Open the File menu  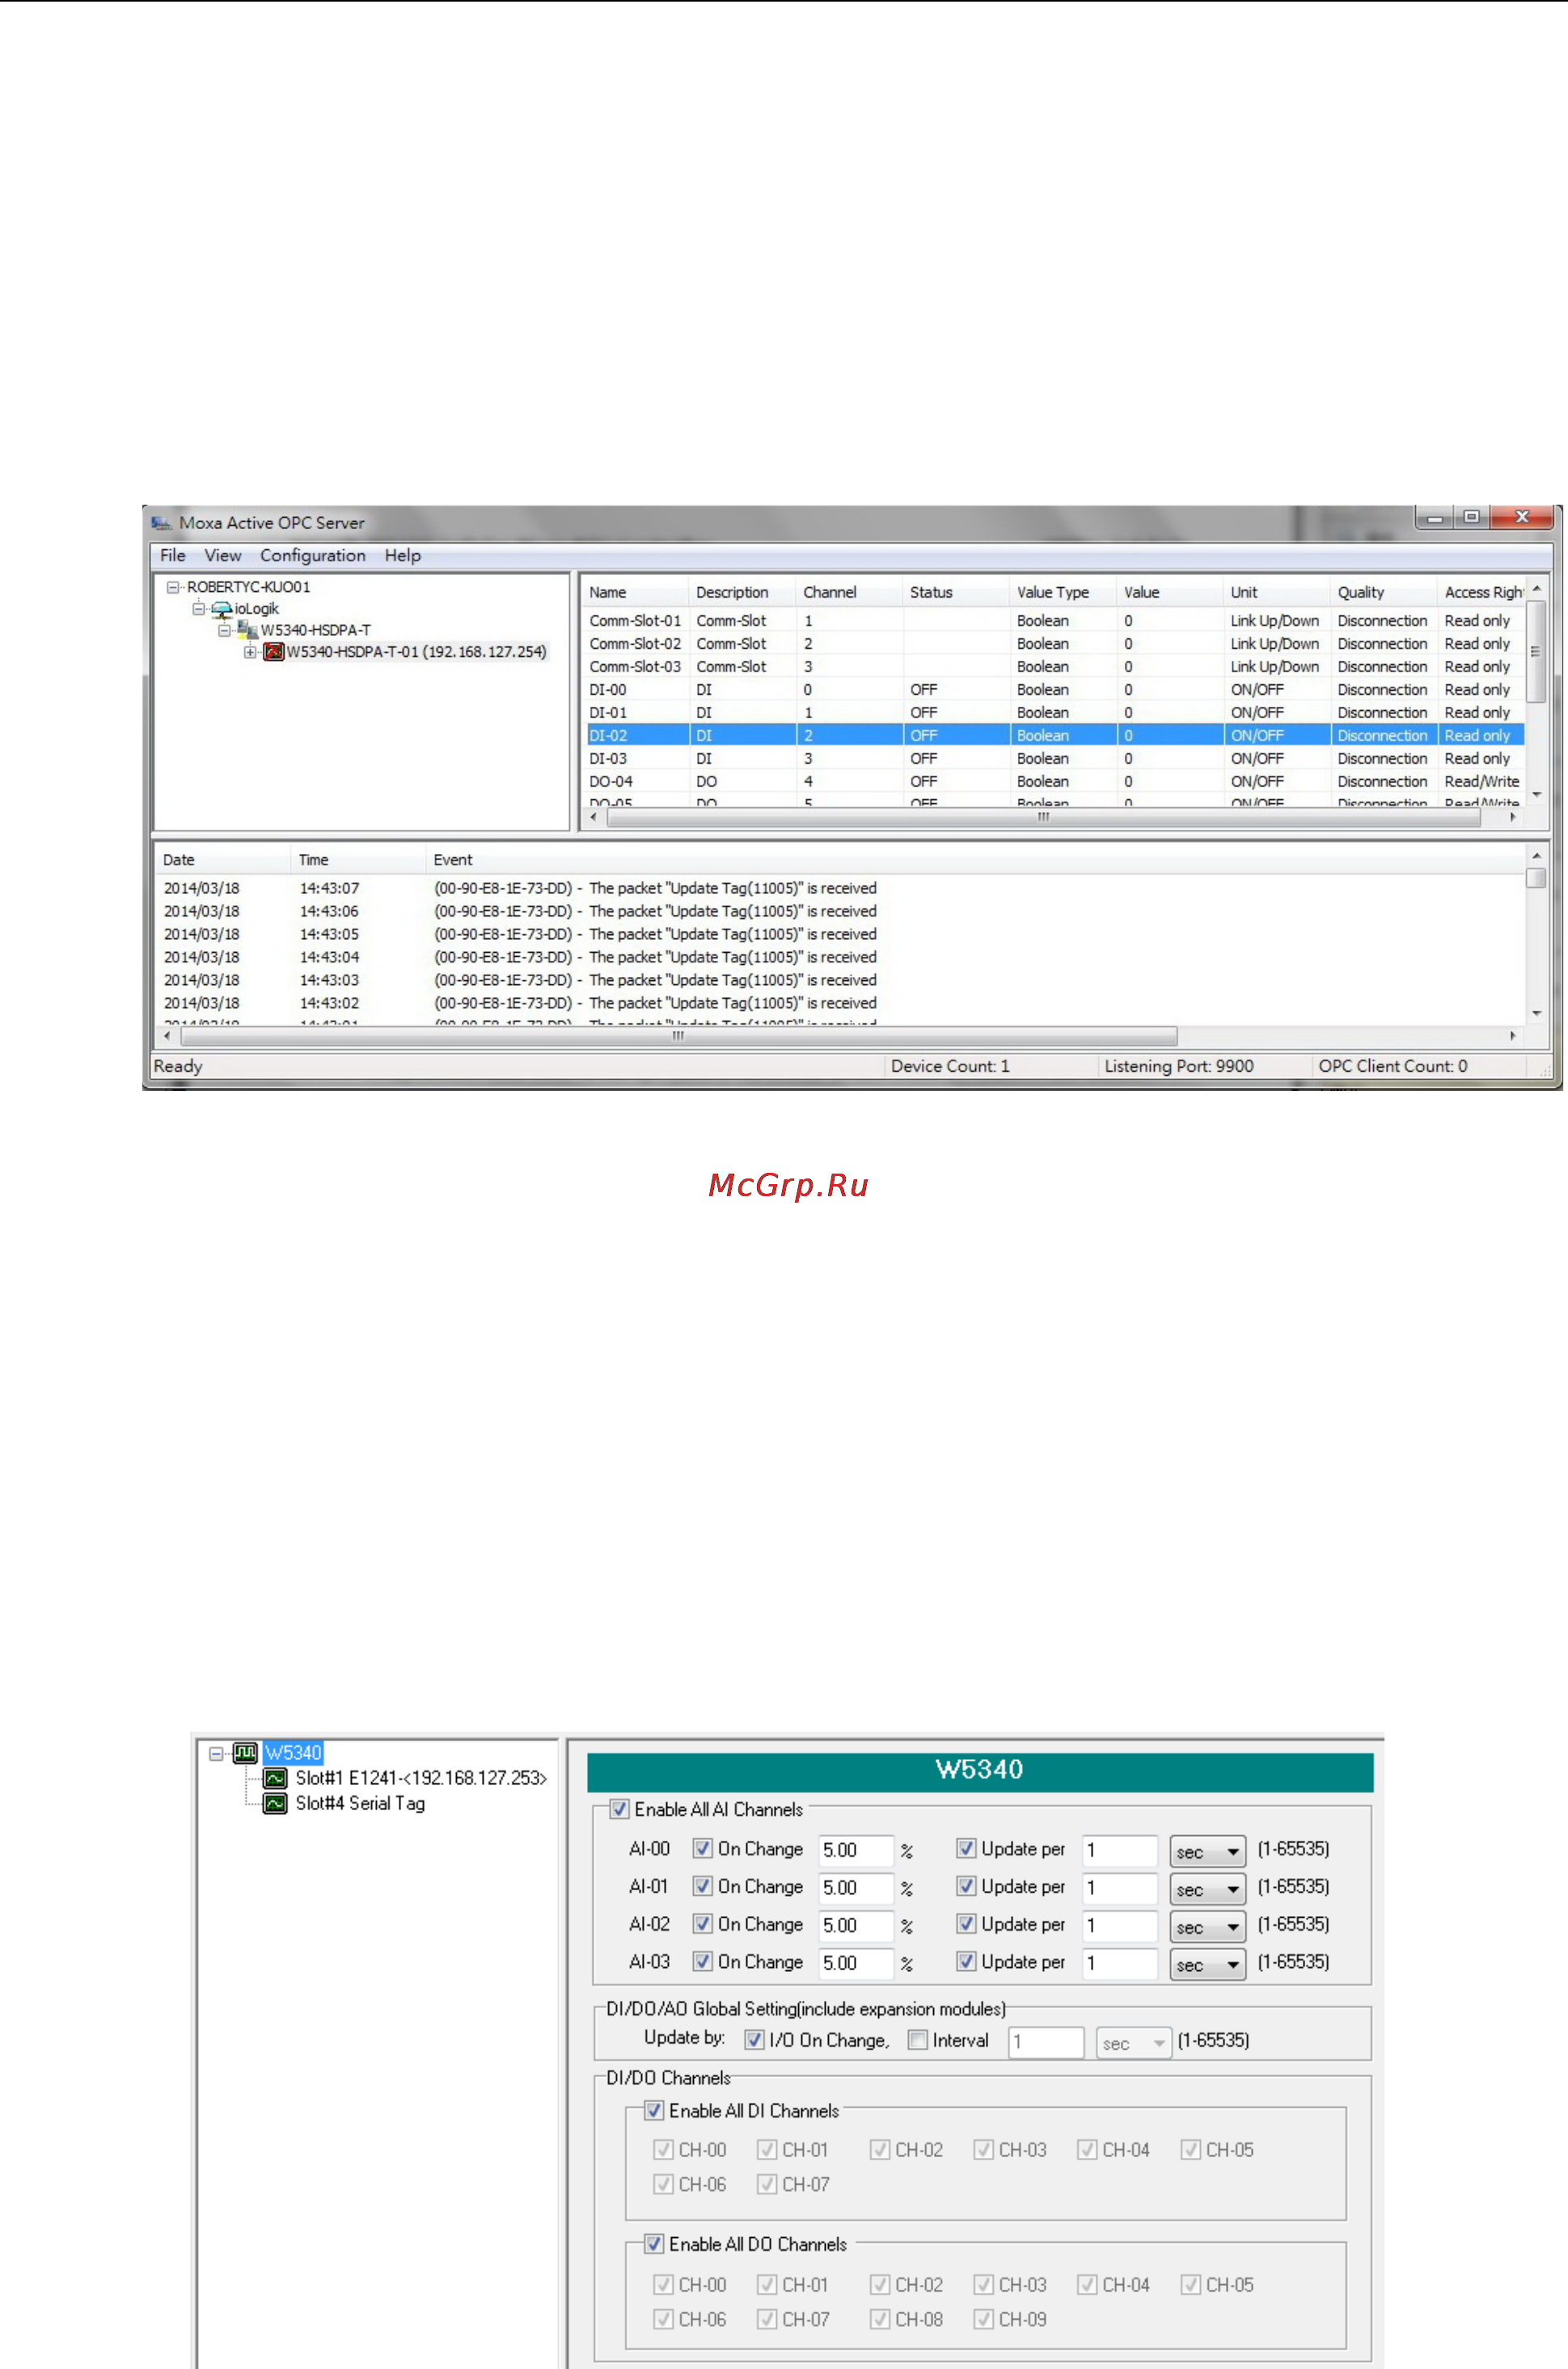click(173, 555)
